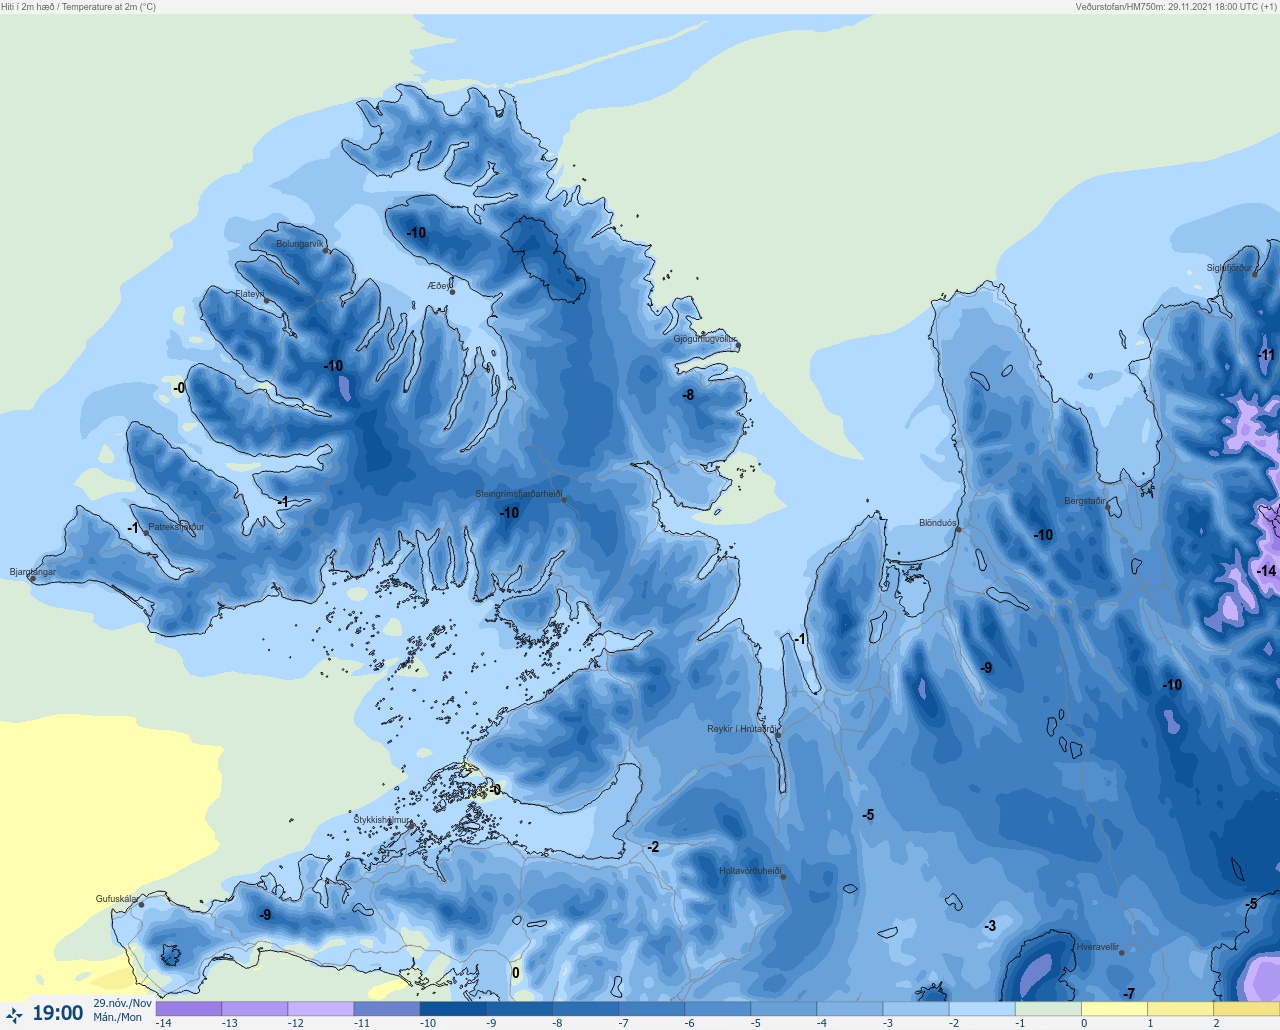Click the Æðey station label
Image resolution: width=1280 pixels, height=1030 pixels.
[x=439, y=286]
